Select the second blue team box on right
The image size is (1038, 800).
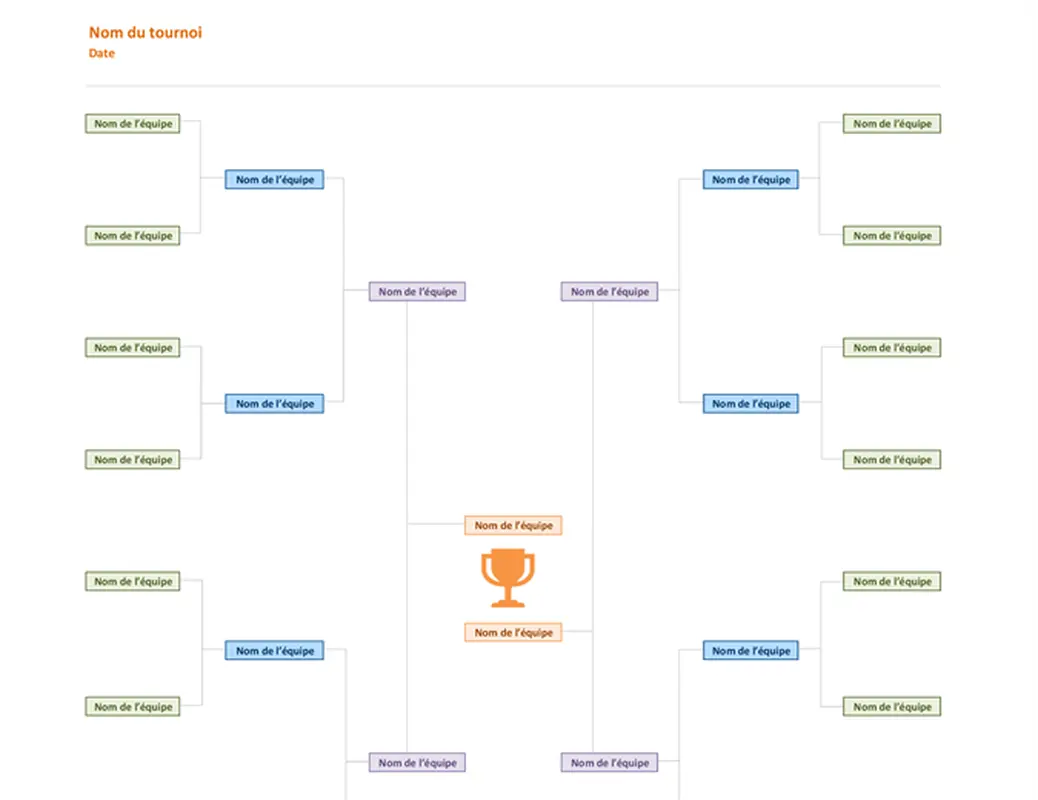coord(750,404)
